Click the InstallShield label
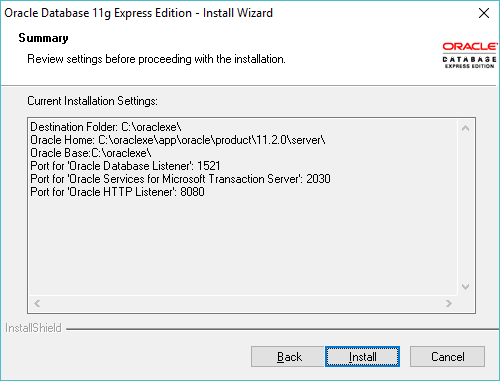This screenshot has height=381, width=500. [33, 328]
